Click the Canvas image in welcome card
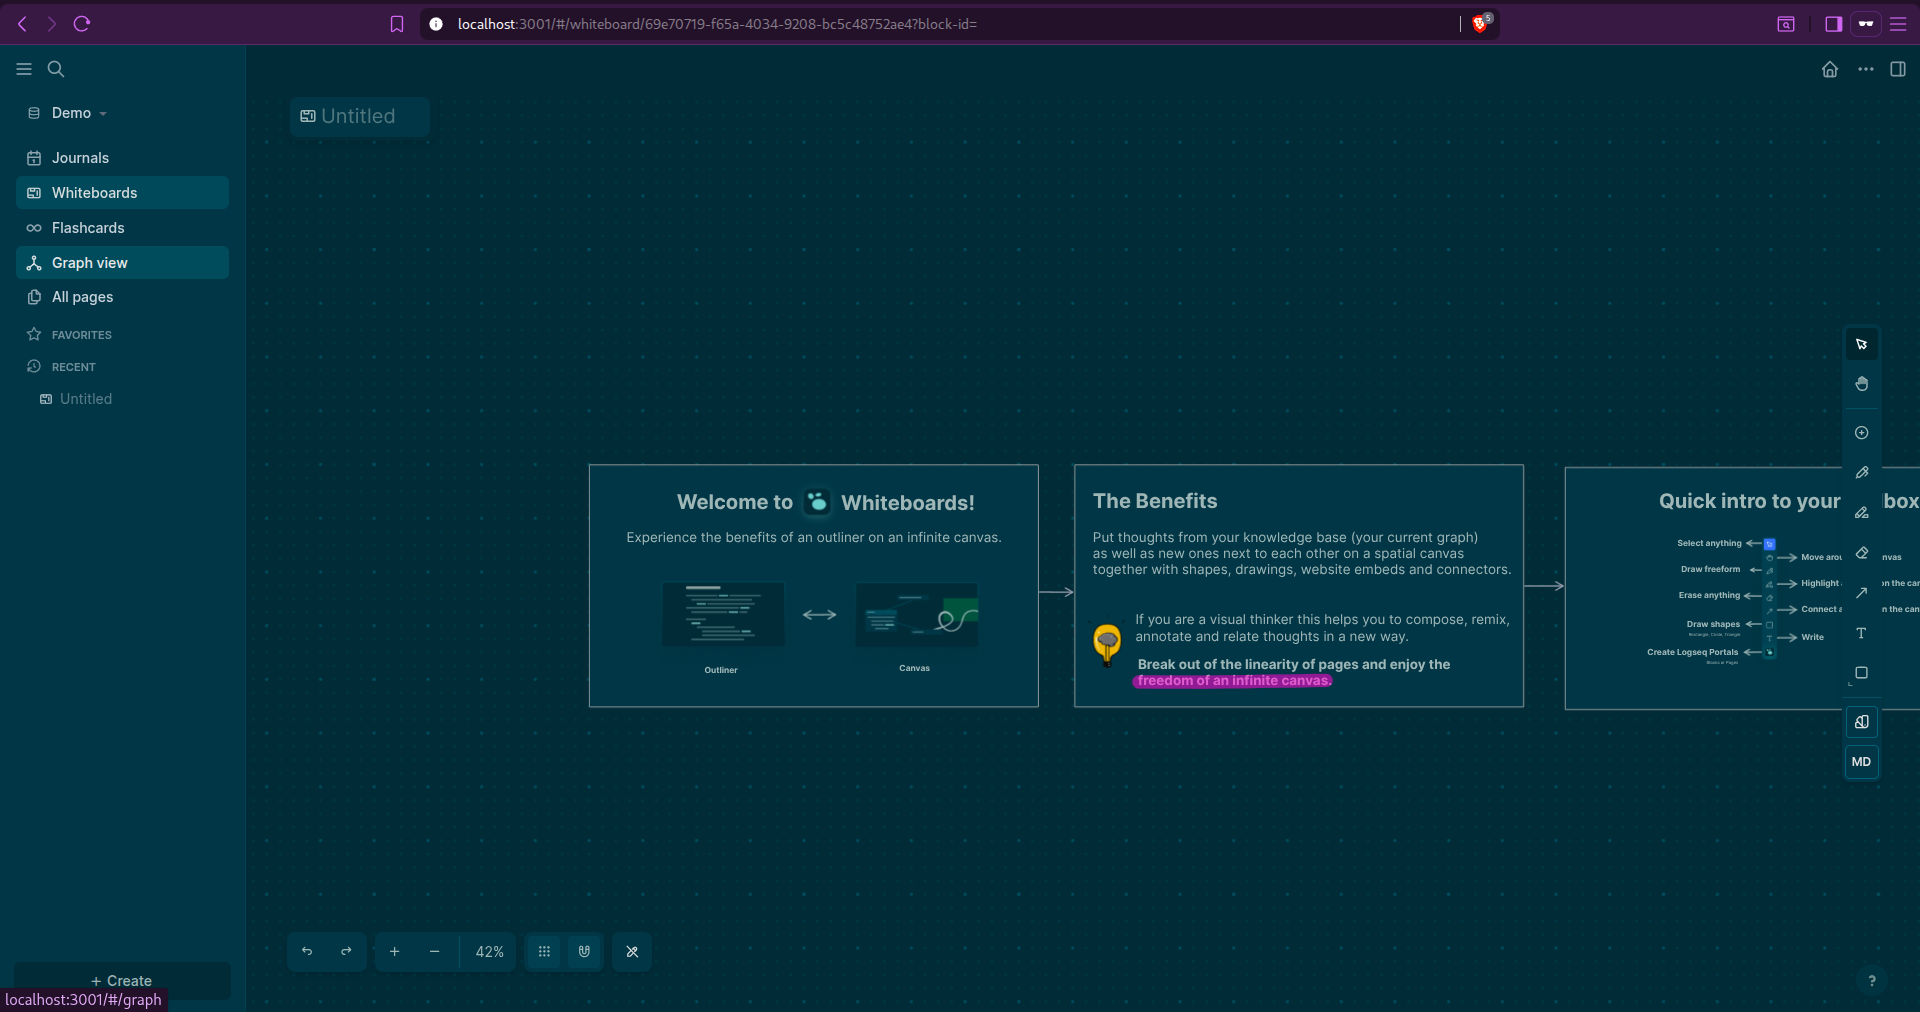 pos(916,614)
